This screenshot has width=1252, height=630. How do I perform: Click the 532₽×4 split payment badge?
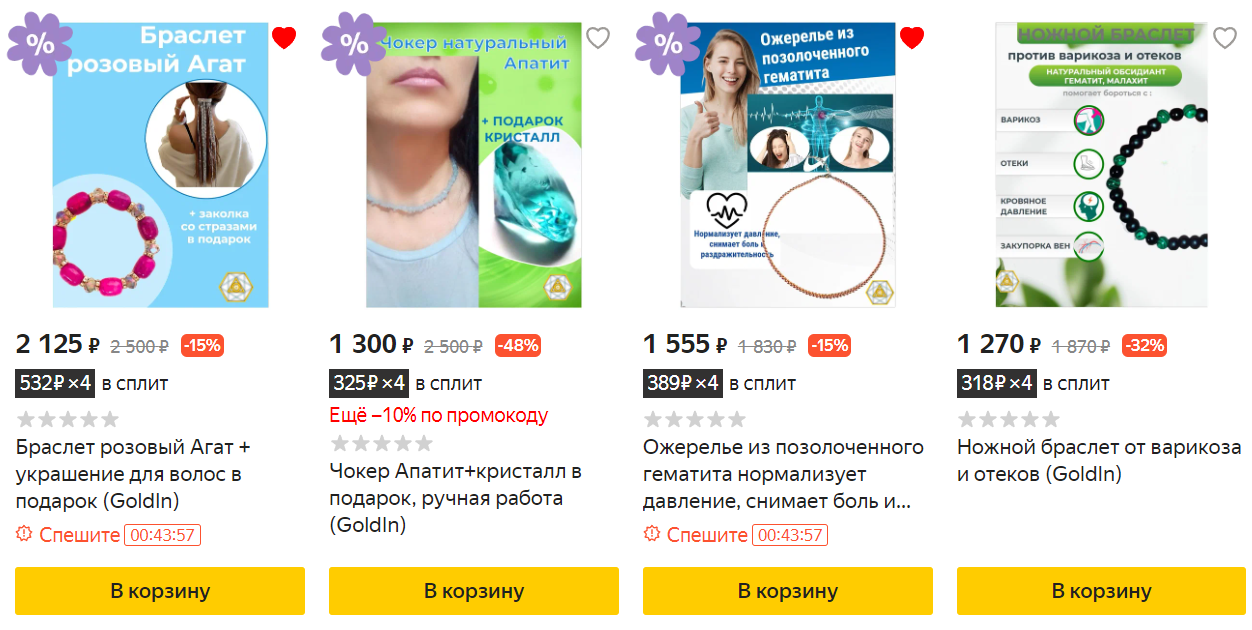pos(56,383)
